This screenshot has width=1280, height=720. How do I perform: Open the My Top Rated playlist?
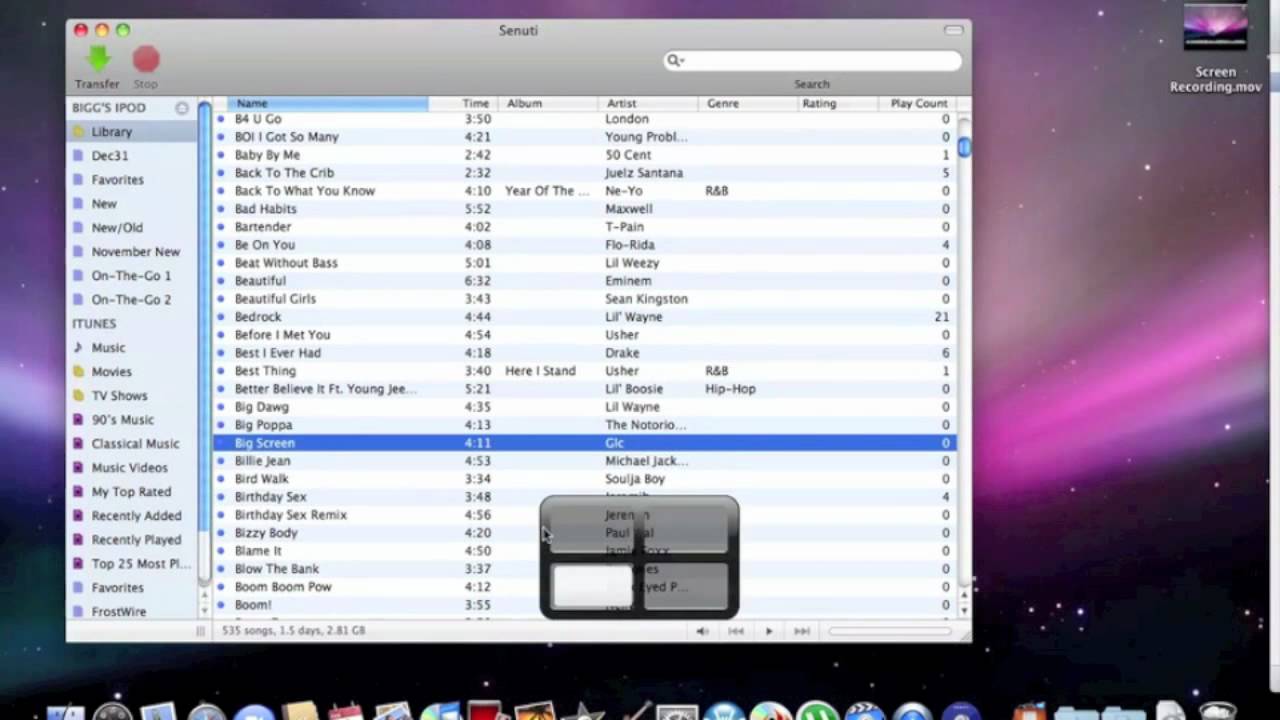132,492
